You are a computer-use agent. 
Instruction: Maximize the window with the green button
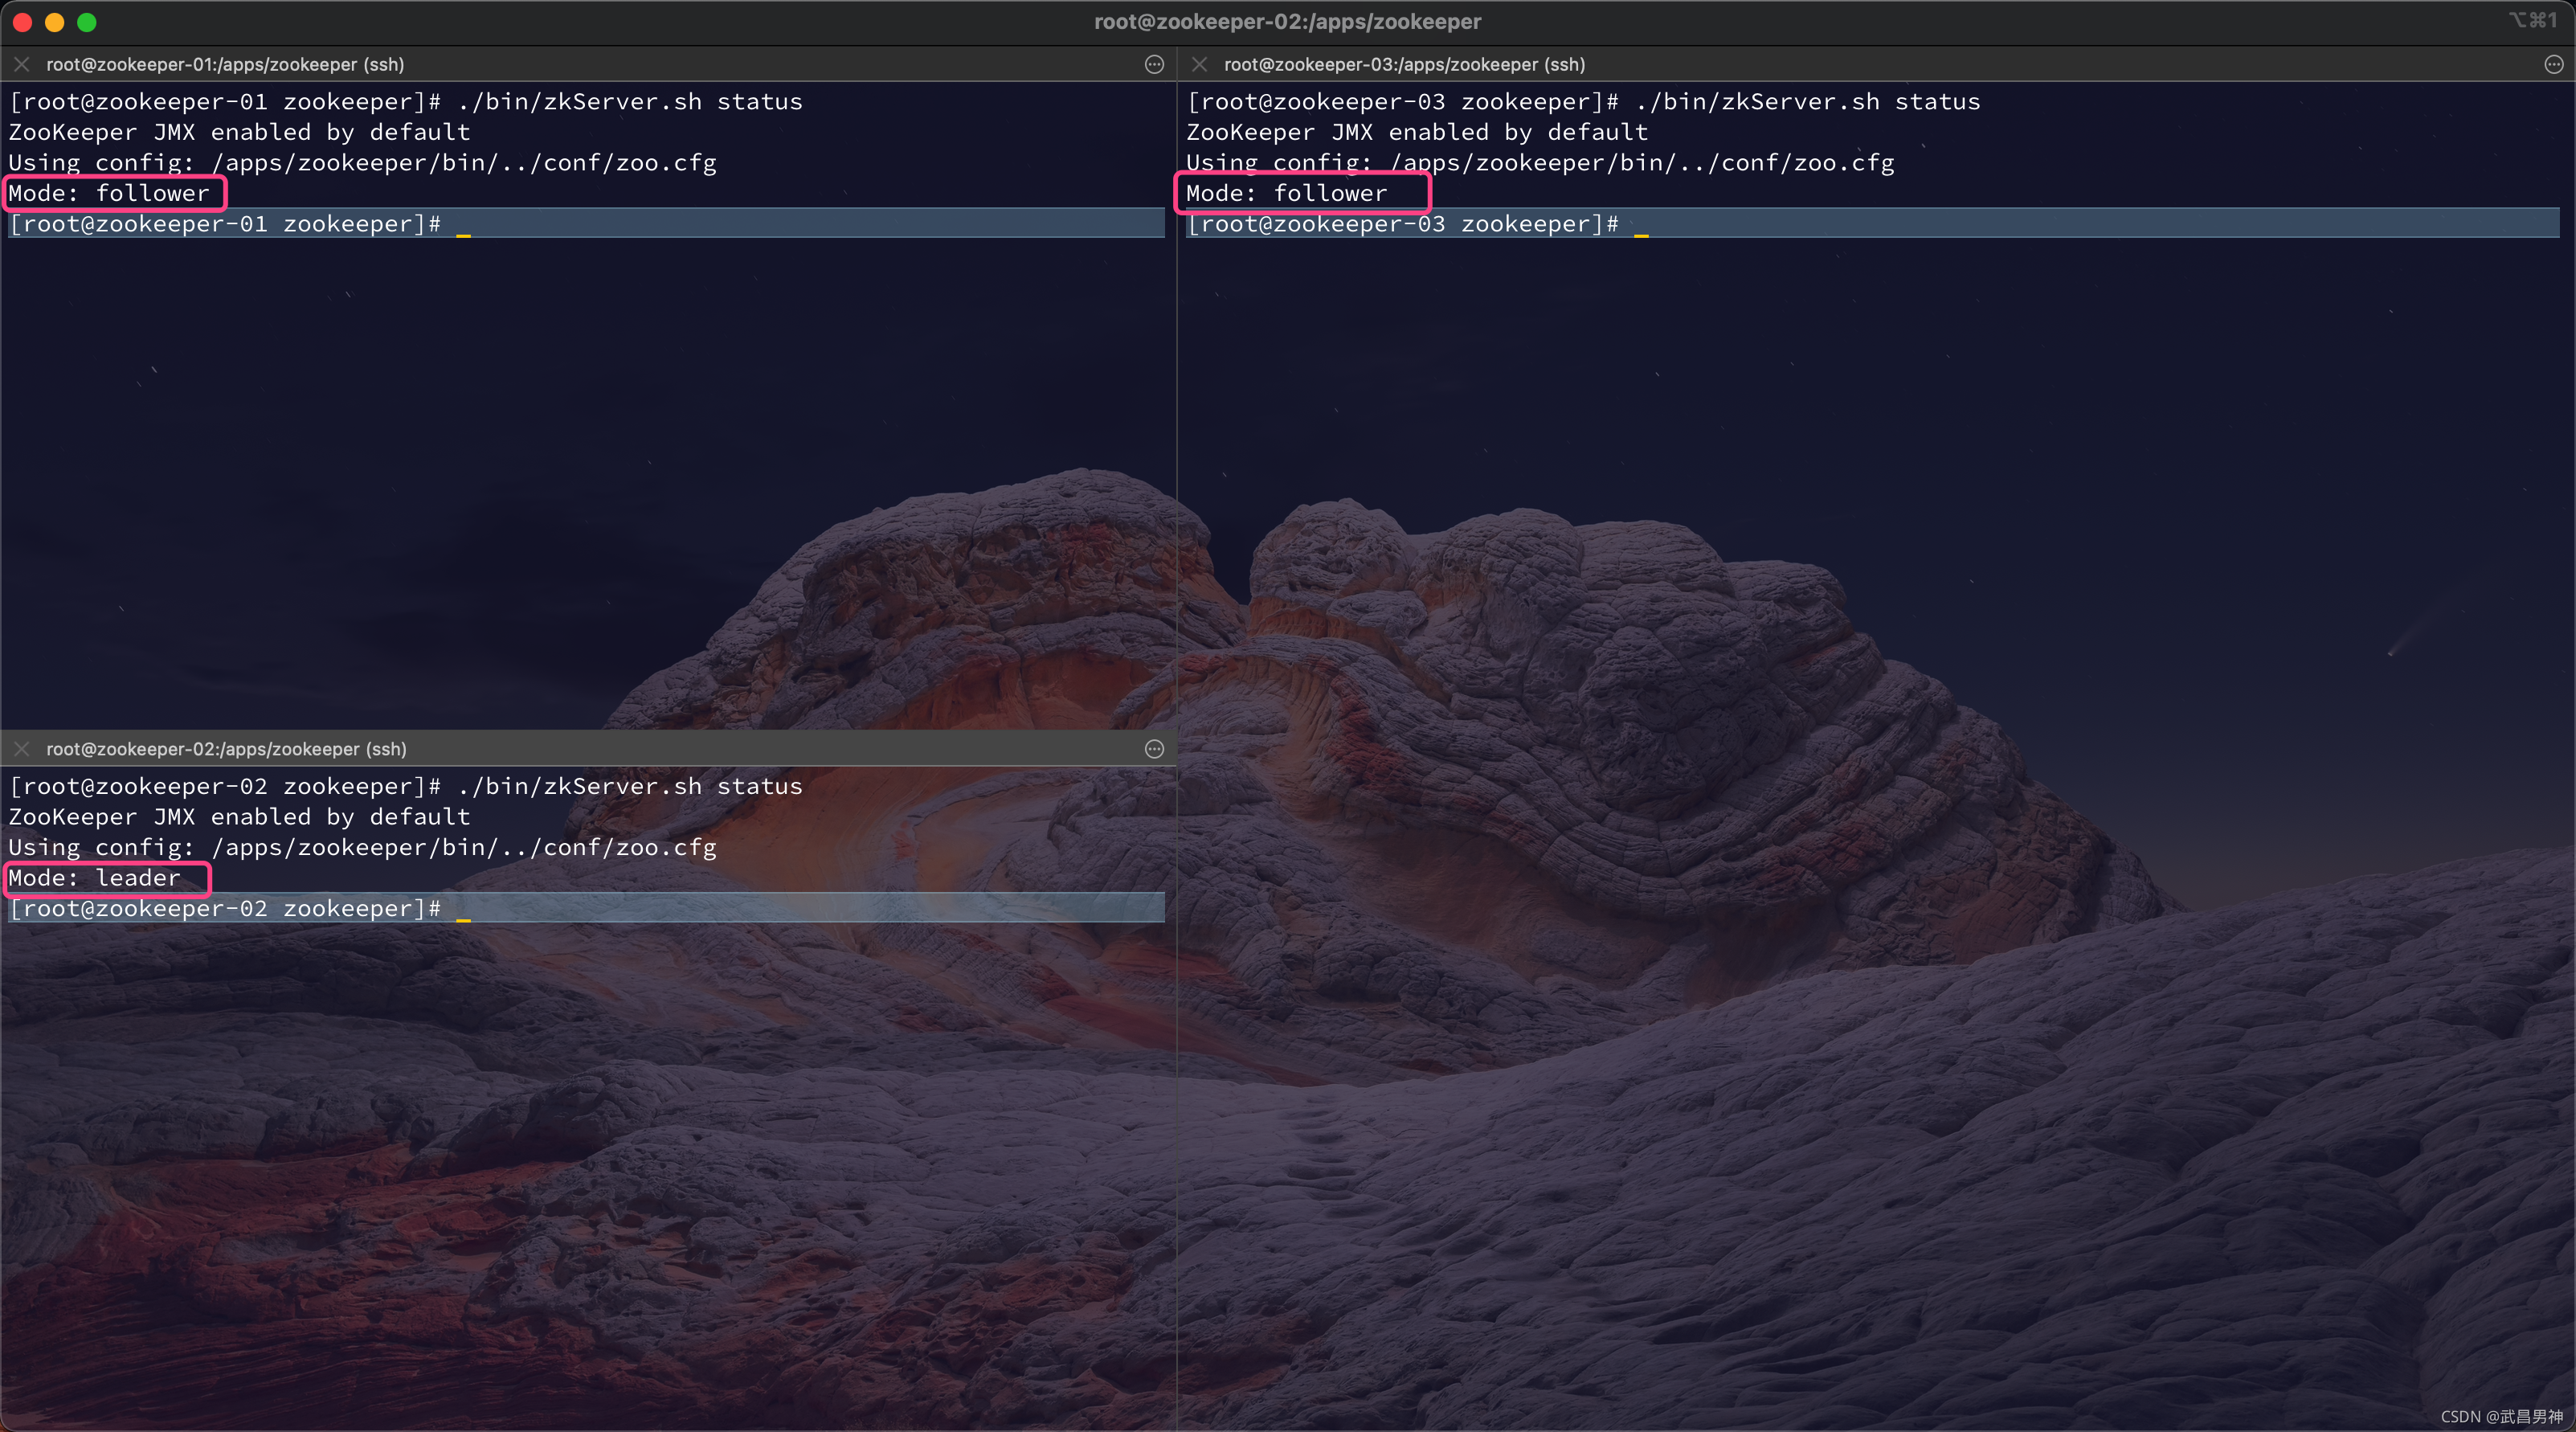[x=87, y=22]
